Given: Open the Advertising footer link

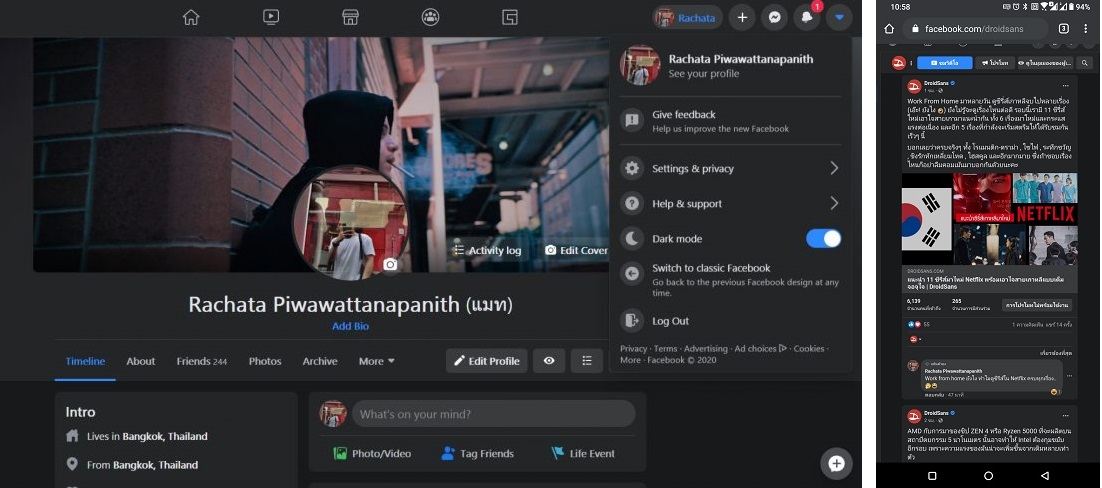Looking at the screenshot, I should click(706, 348).
